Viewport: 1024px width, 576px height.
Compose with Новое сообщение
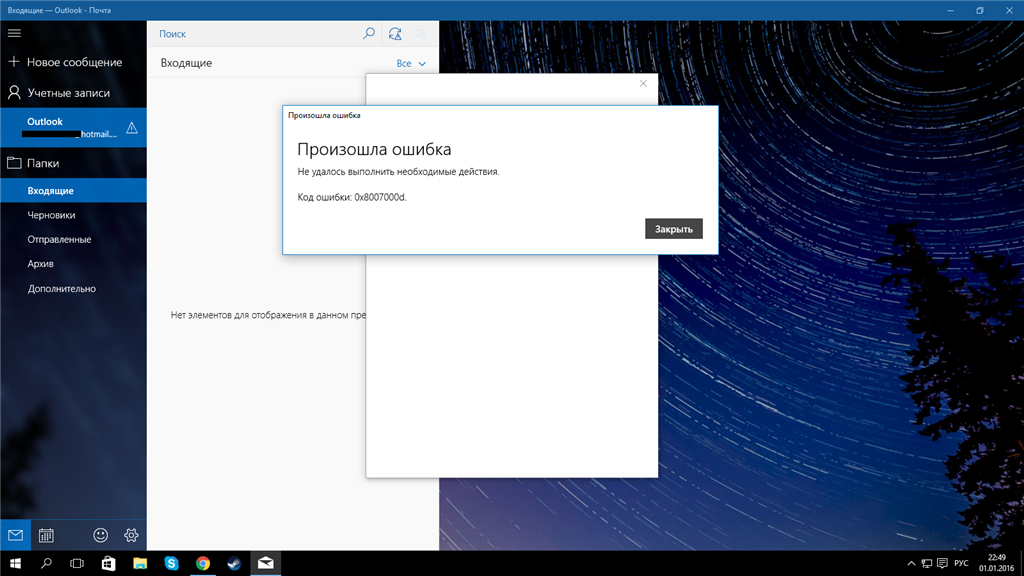[73, 62]
